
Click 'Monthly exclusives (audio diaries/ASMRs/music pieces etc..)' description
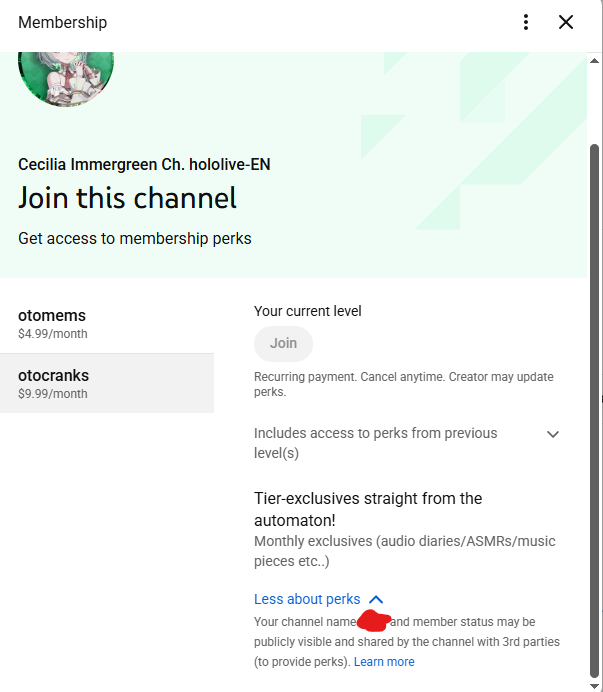405,551
